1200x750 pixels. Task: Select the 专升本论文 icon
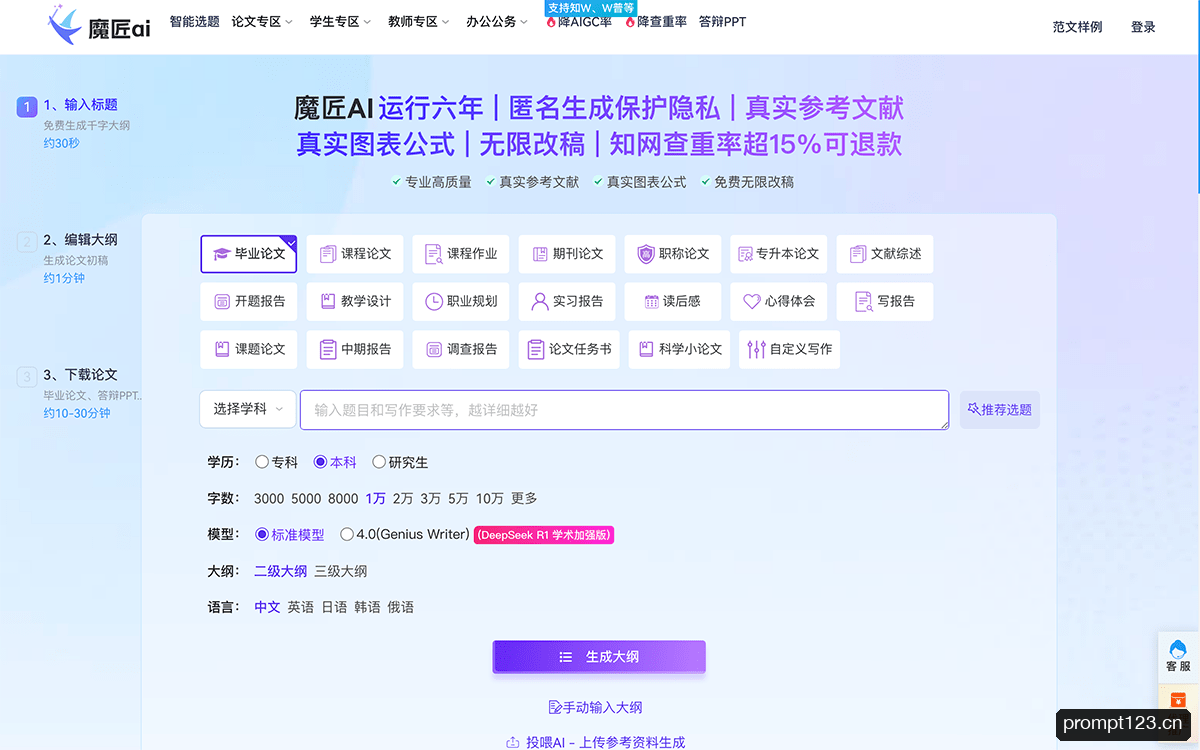pos(745,254)
